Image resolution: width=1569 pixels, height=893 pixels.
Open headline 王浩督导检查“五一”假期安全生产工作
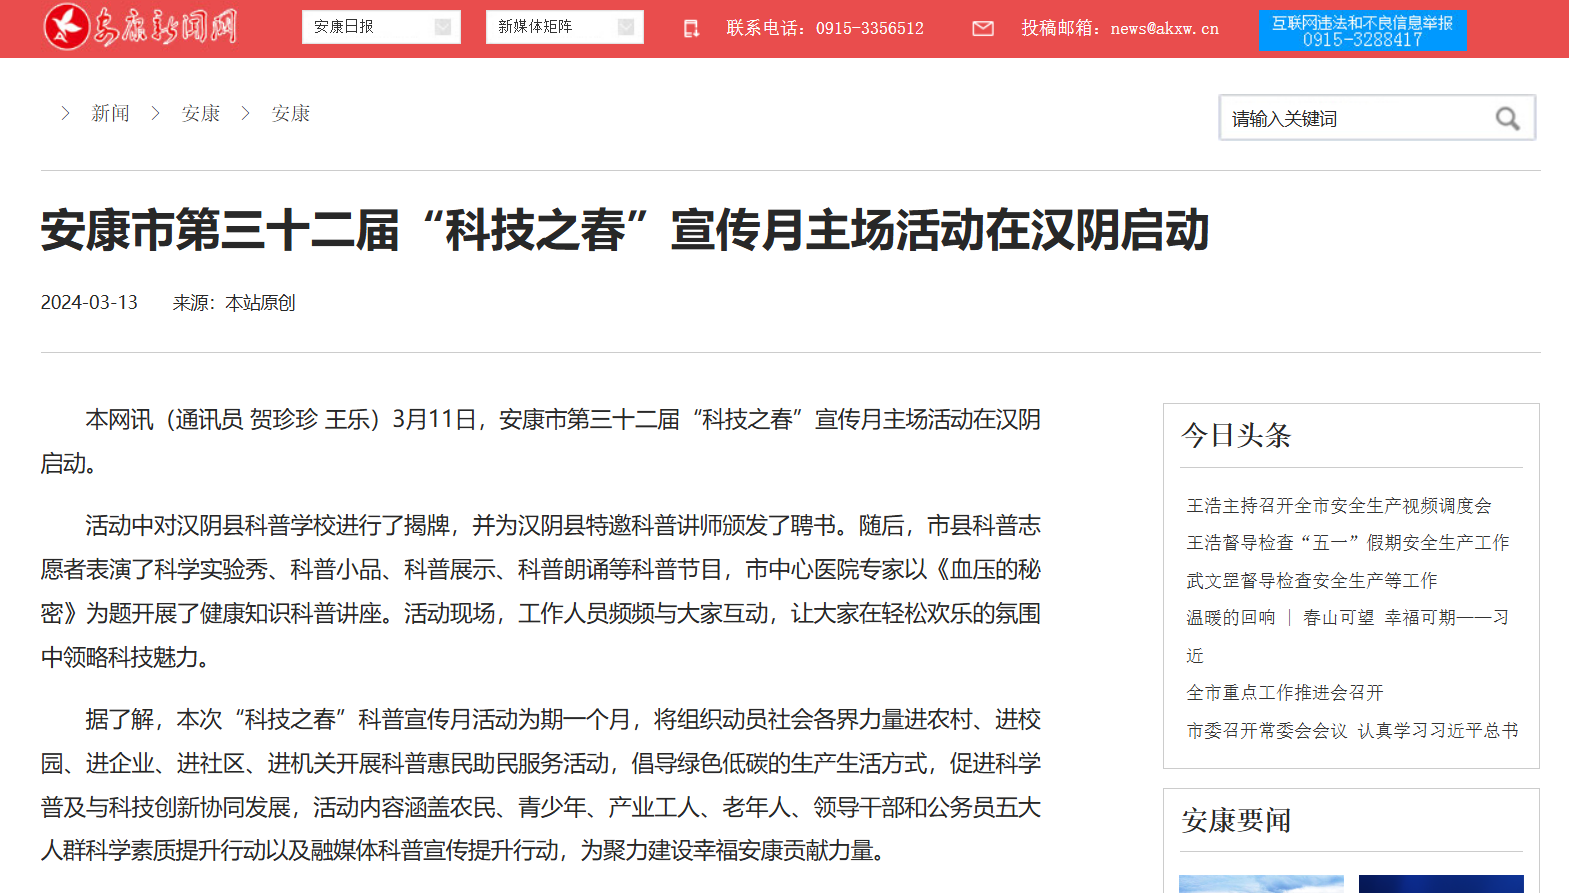coord(1347,543)
